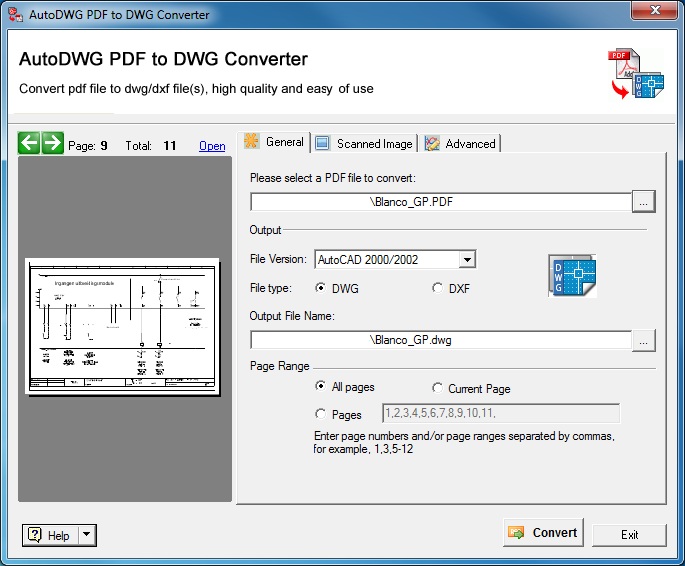The height and width of the screenshot is (566, 685).
Task: Browse for a PDF file to convert
Action: tap(643, 201)
